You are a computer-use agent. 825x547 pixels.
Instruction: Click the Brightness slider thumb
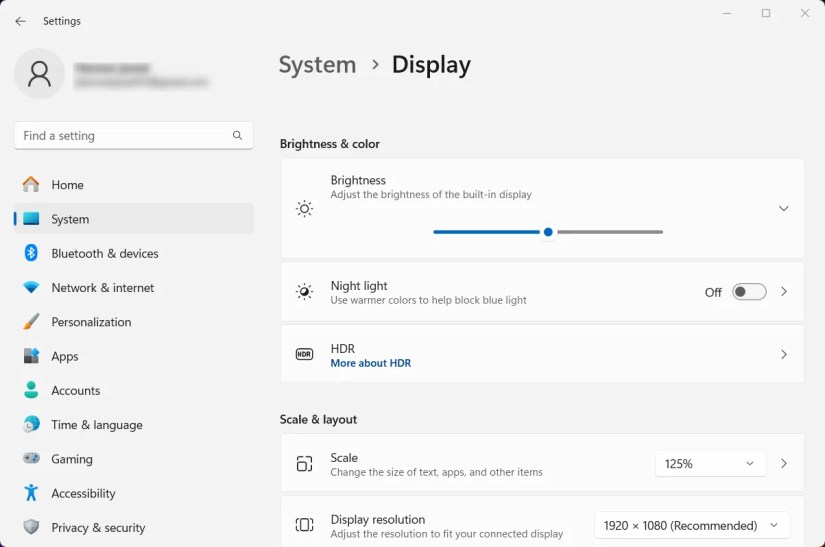[548, 232]
